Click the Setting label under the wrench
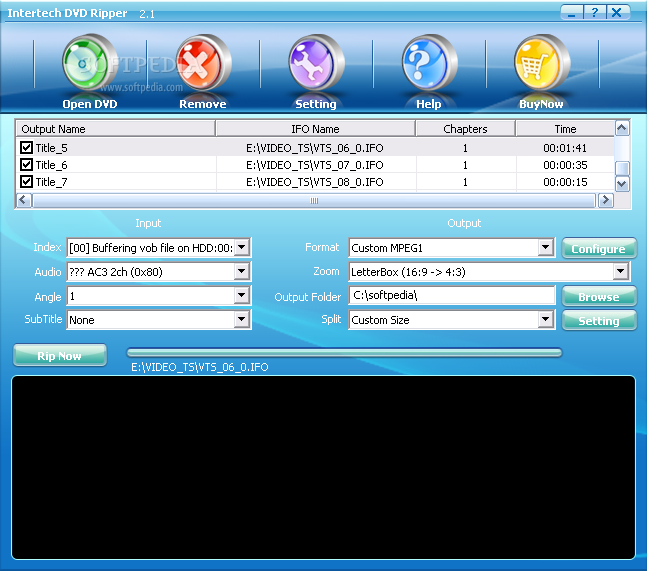This screenshot has height=571, width=647. pos(316,104)
